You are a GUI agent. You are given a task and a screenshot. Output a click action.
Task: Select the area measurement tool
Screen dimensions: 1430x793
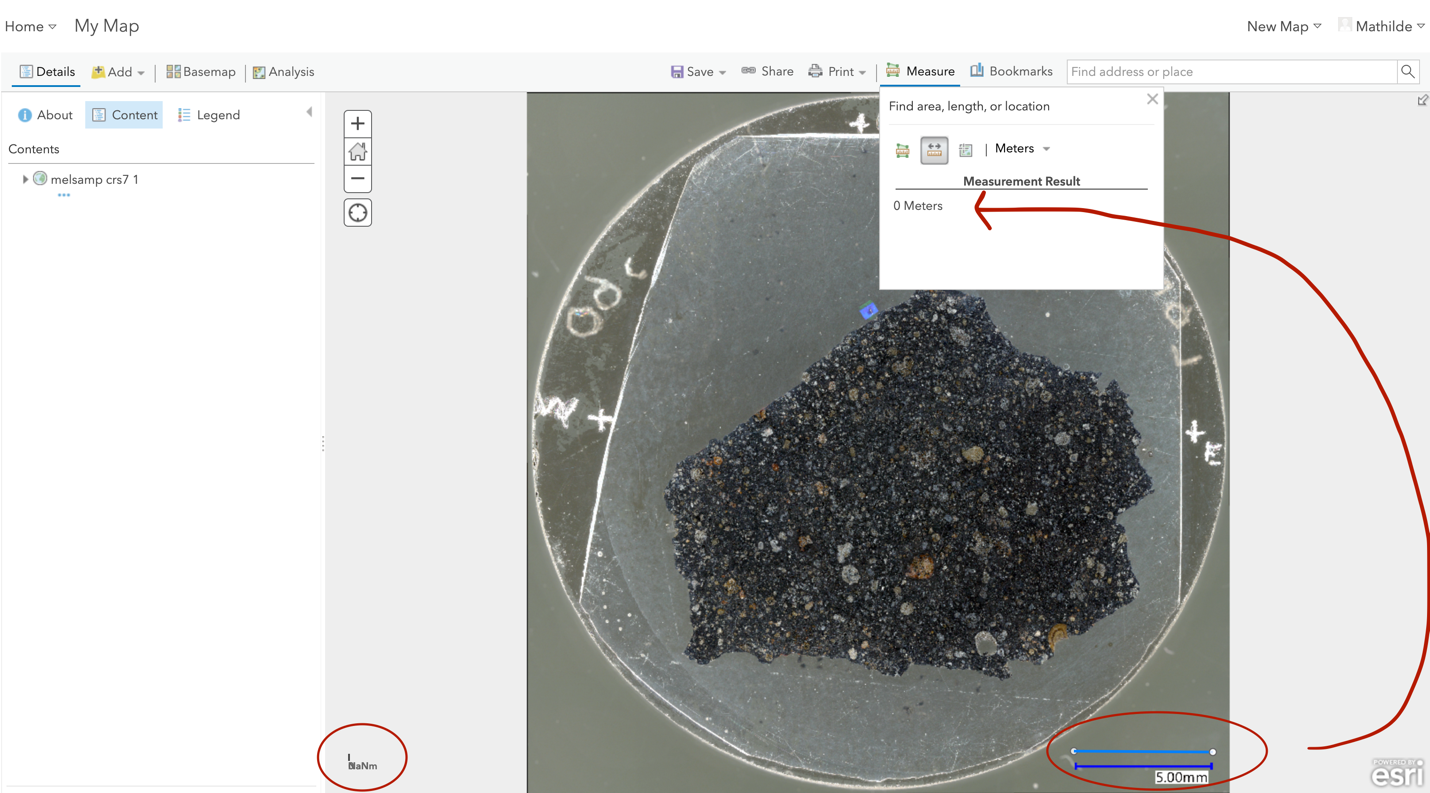click(902, 149)
